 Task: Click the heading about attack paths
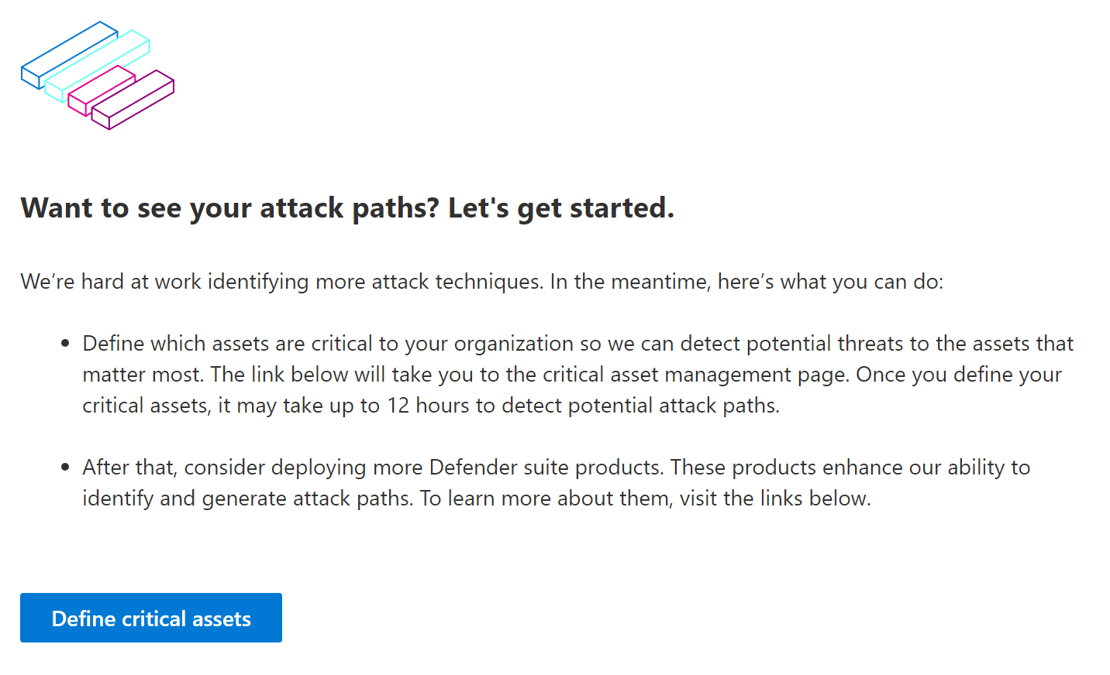coord(347,207)
